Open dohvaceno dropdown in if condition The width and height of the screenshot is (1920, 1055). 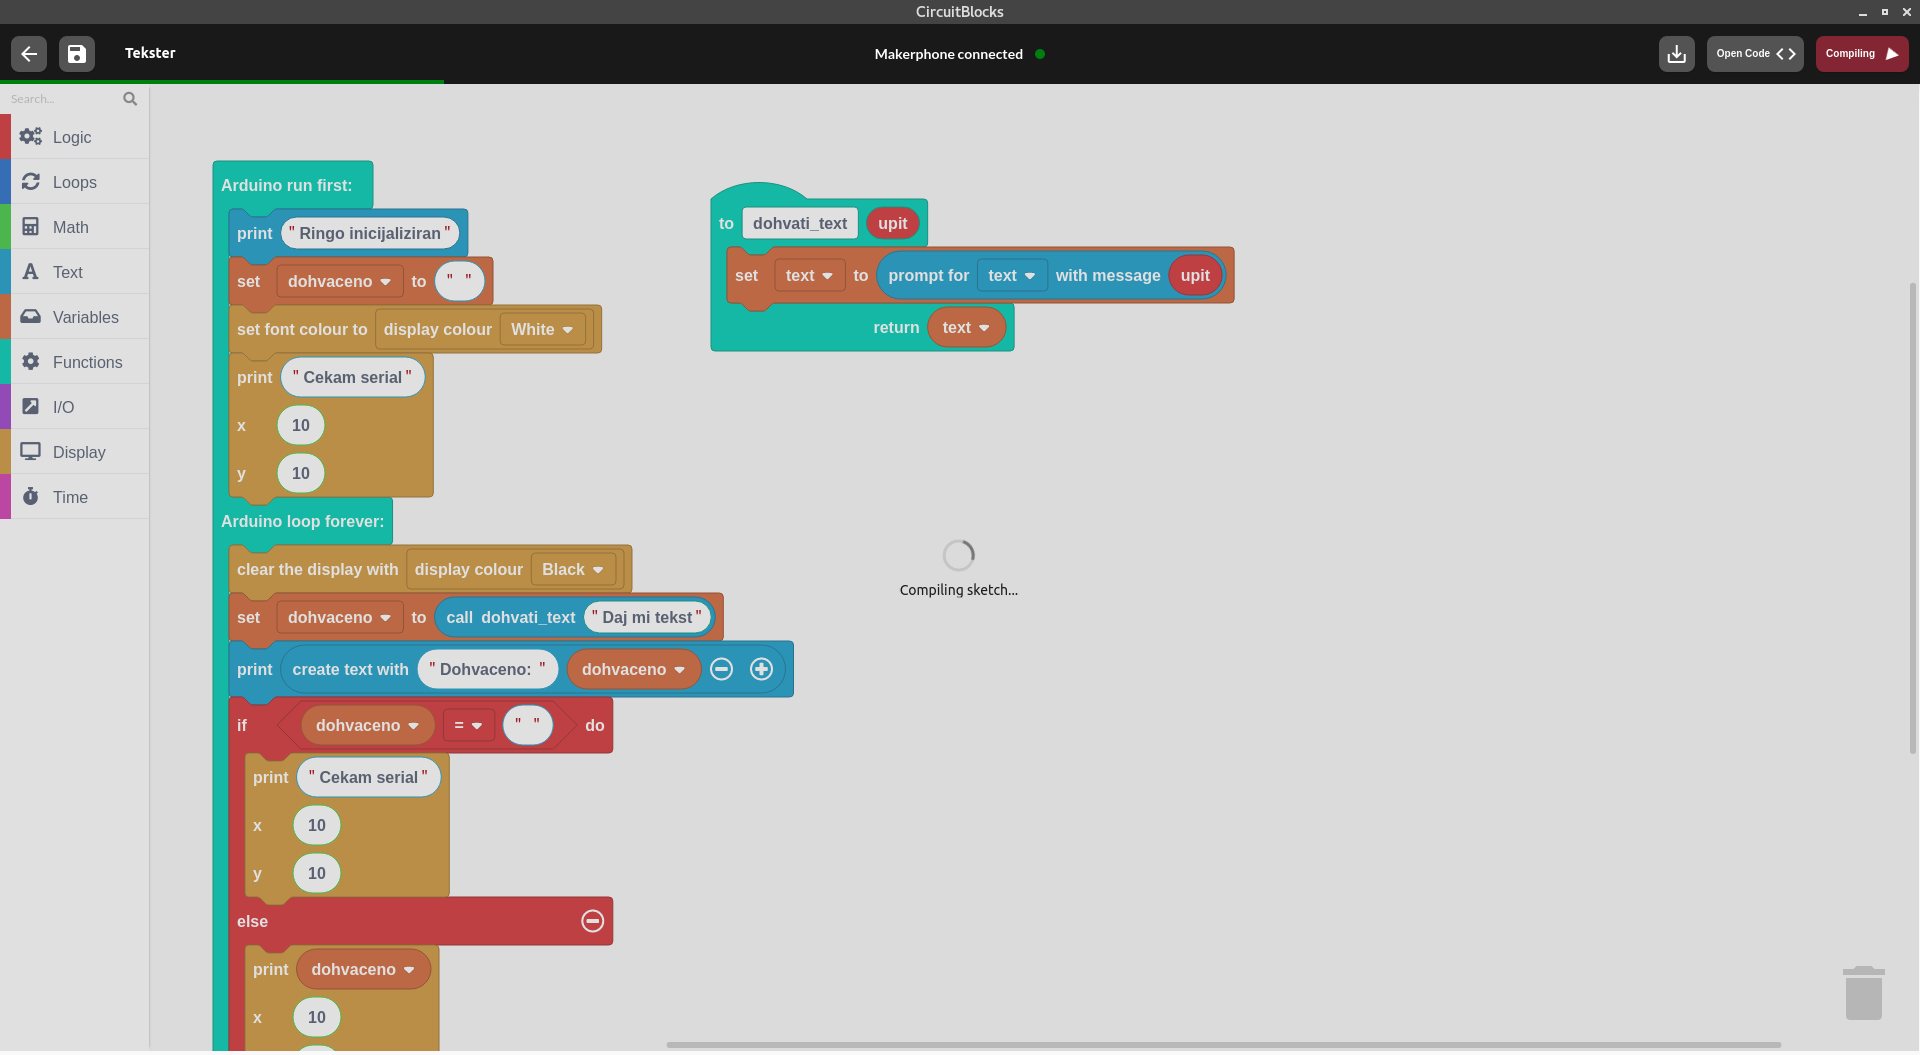[x=368, y=726]
